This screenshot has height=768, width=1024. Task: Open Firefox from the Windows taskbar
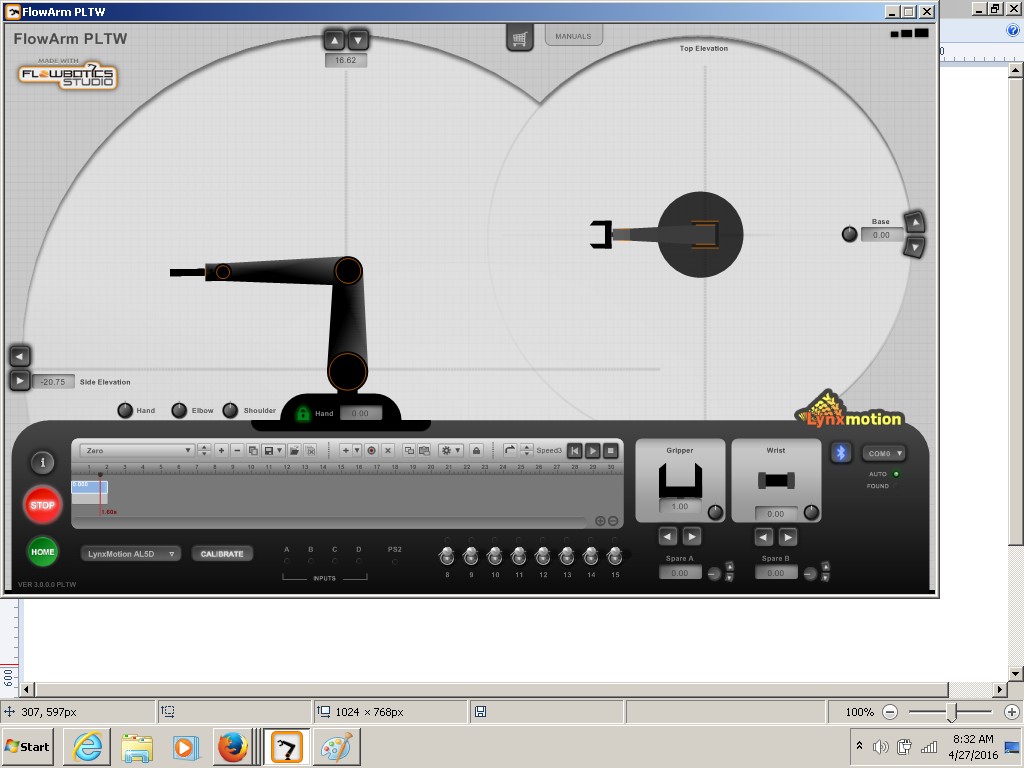pyautogui.click(x=232, y=747)
